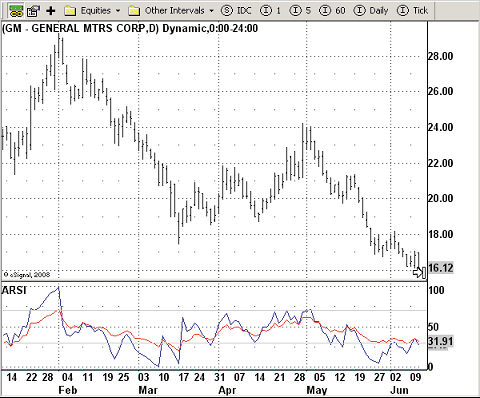Open the Equities folder menu
480x398 pixels.
tap(92, 11)
